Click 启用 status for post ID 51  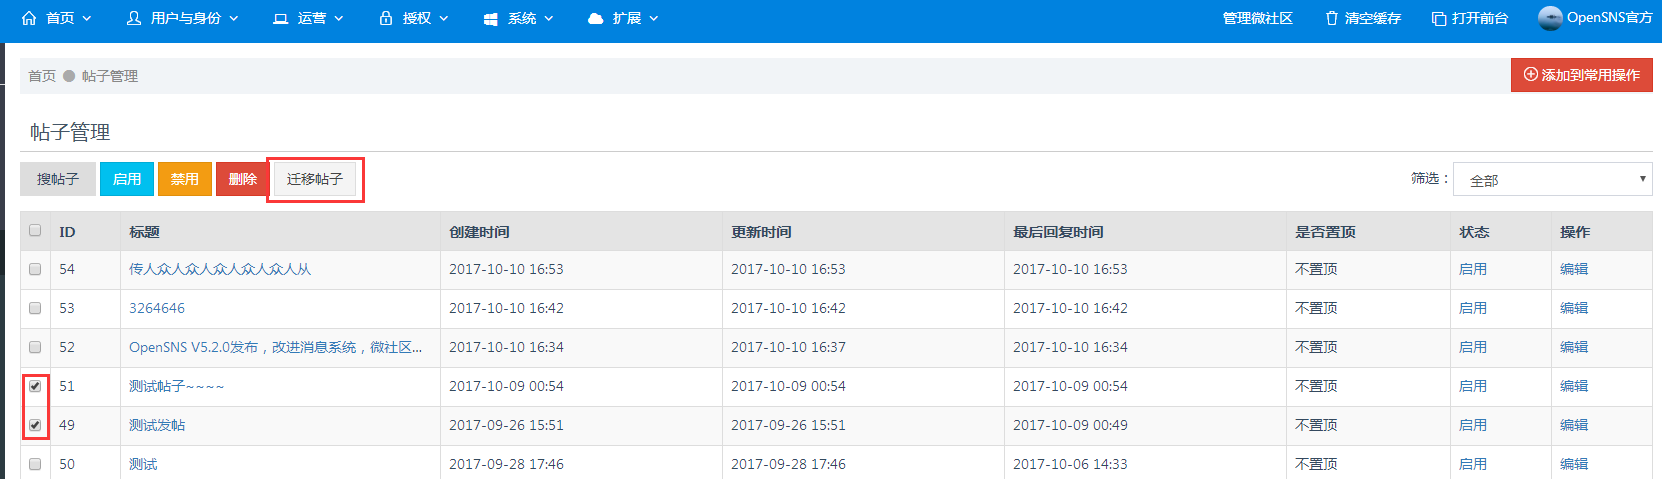(1473, 386)
